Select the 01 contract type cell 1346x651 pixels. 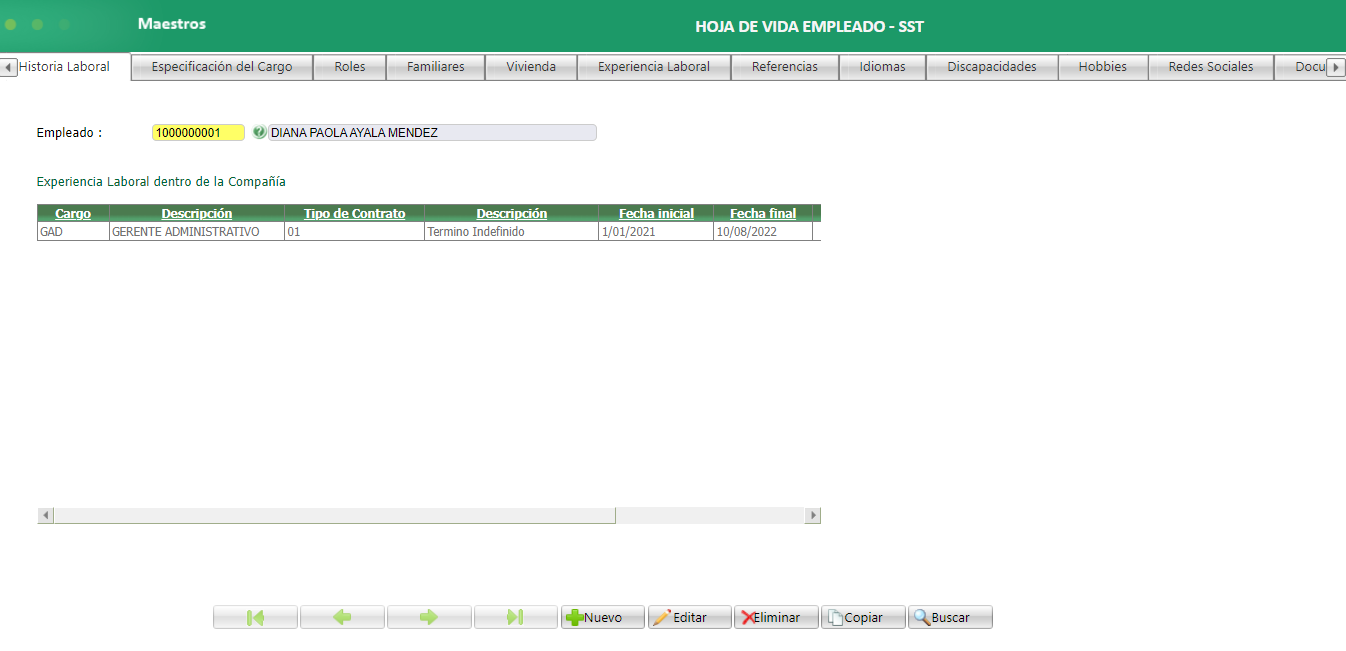tap(355, 231)
